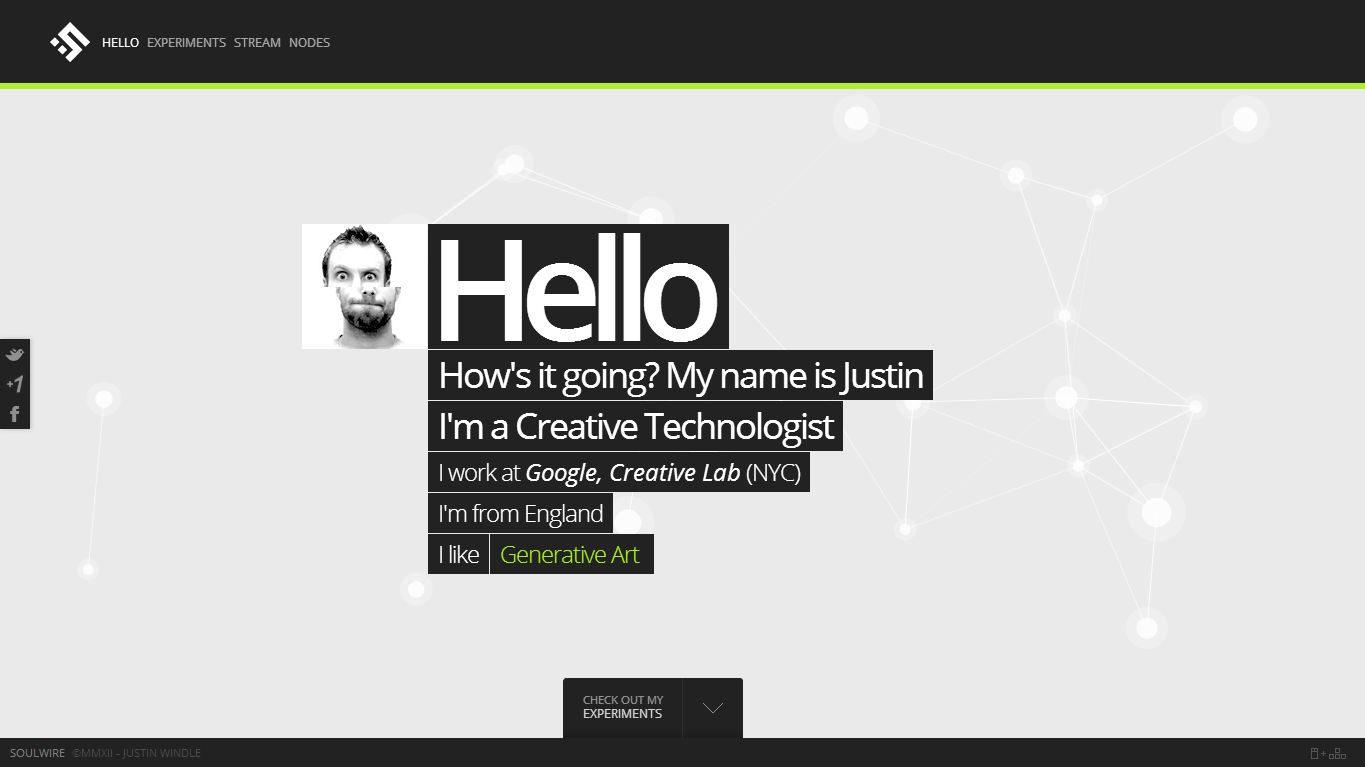
Task: Select the eye-popping portrait photo of Justin
Action: click(363, 286)
